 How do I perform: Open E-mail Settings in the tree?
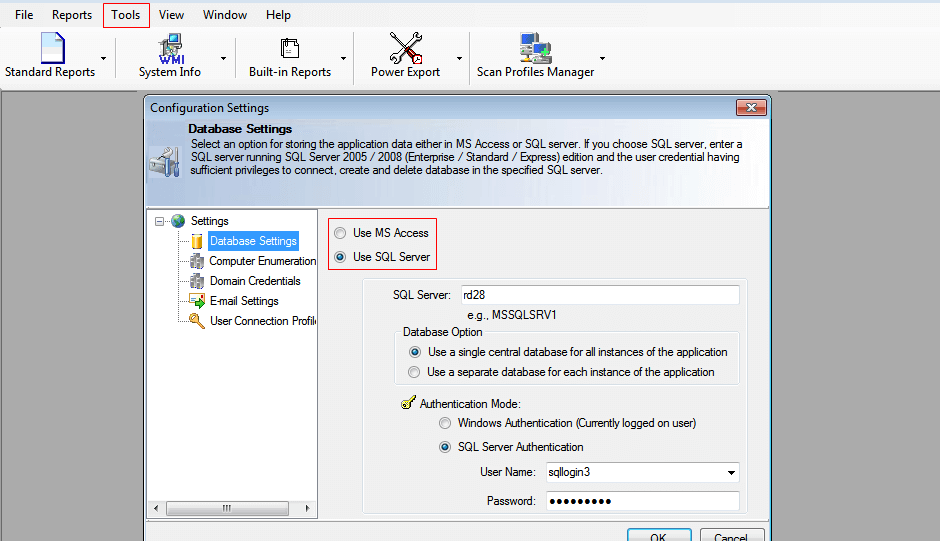point(244,301)
